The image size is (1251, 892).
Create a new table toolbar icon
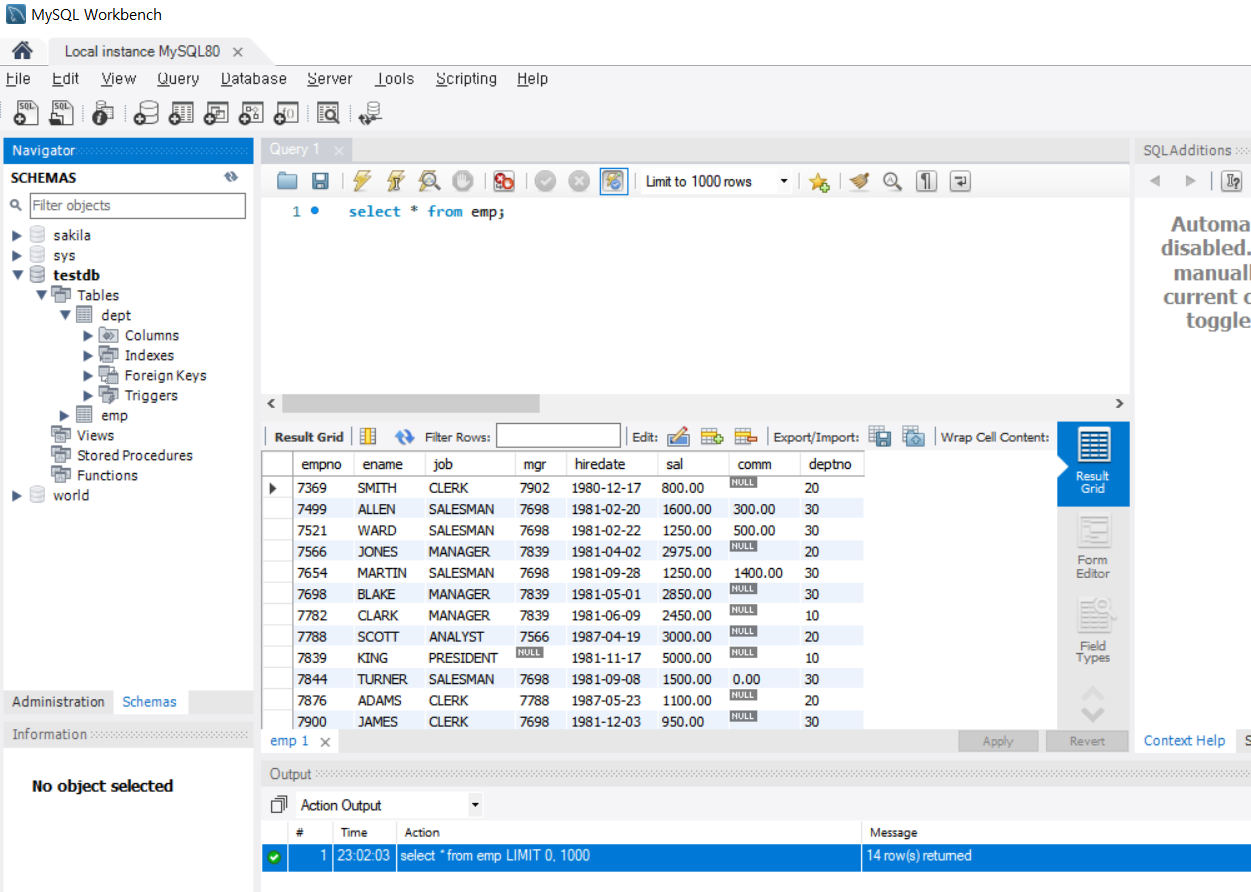tap(181, 113)
